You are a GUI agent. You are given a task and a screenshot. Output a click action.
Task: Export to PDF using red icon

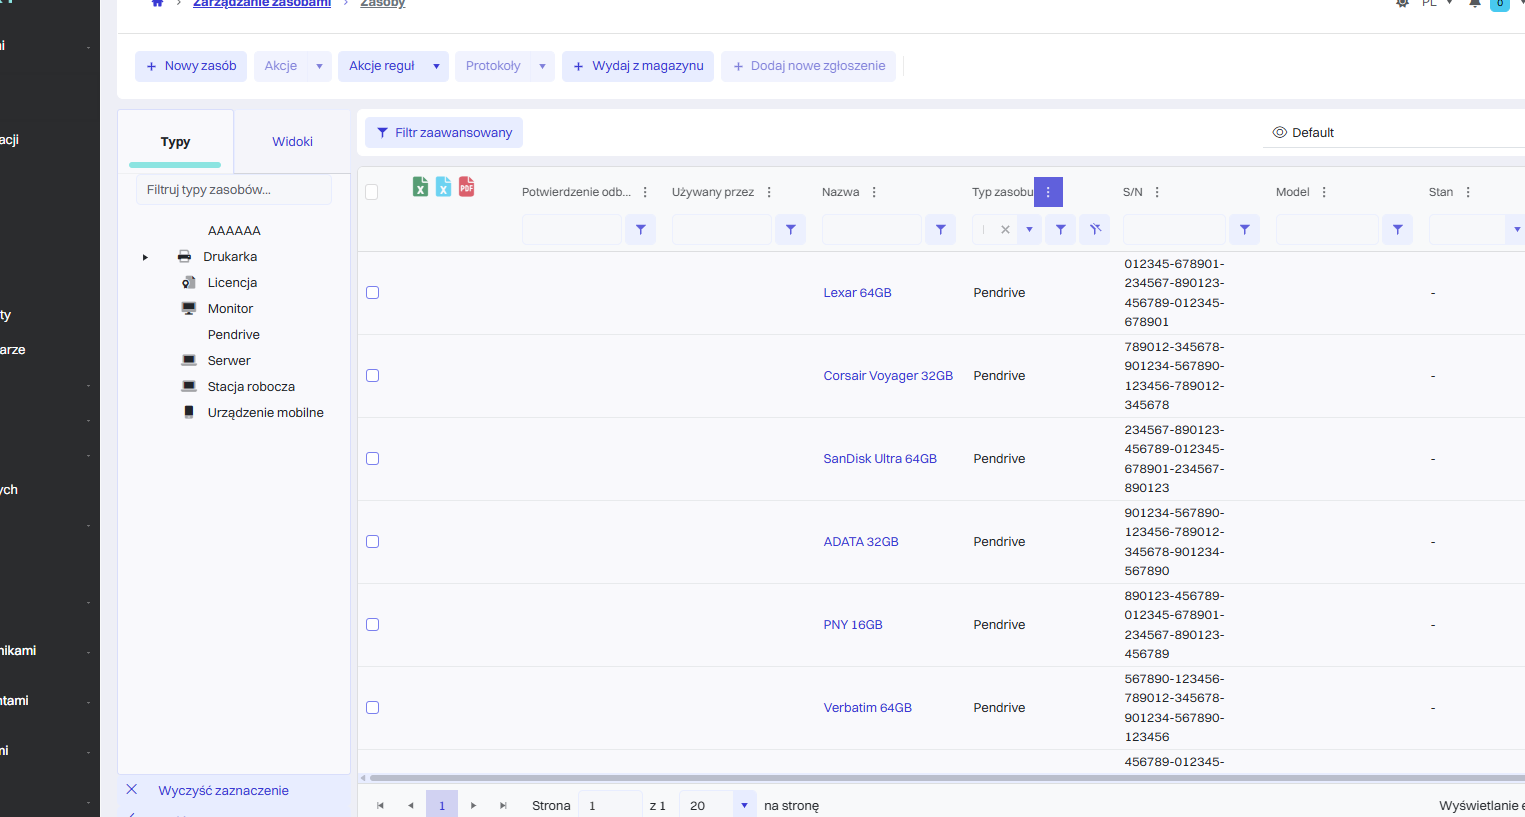coord(466,187)
